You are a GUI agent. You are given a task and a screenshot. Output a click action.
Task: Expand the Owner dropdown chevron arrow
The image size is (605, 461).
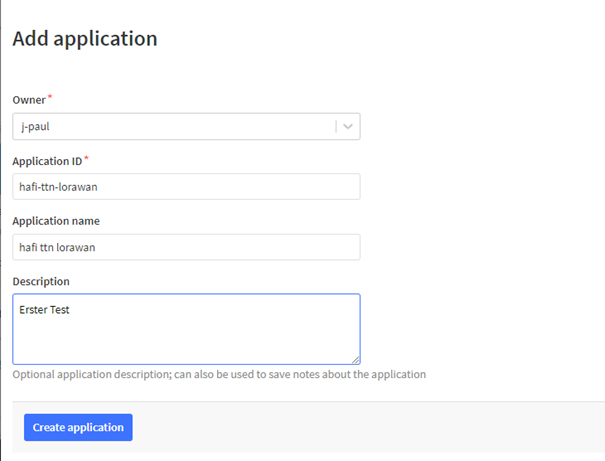tap(348, 127)
